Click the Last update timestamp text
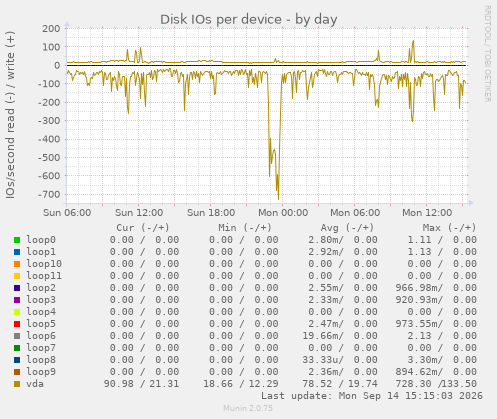Image resolution: width=497 pixels, height=419 pixels. [372, 396]
